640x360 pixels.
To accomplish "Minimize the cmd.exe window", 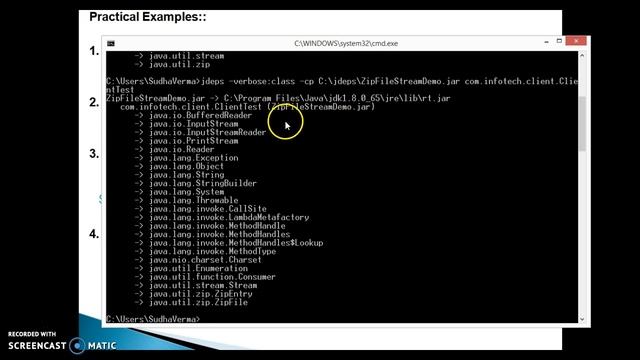I will point(546,42).
